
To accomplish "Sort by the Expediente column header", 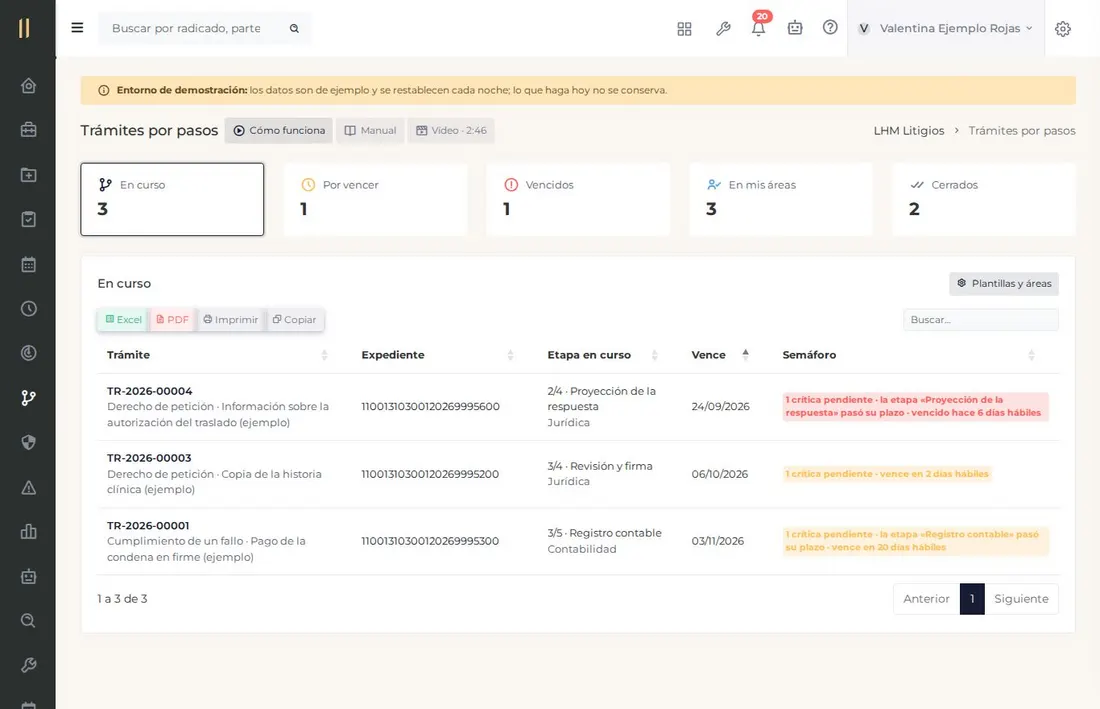I will pos(438,355).
